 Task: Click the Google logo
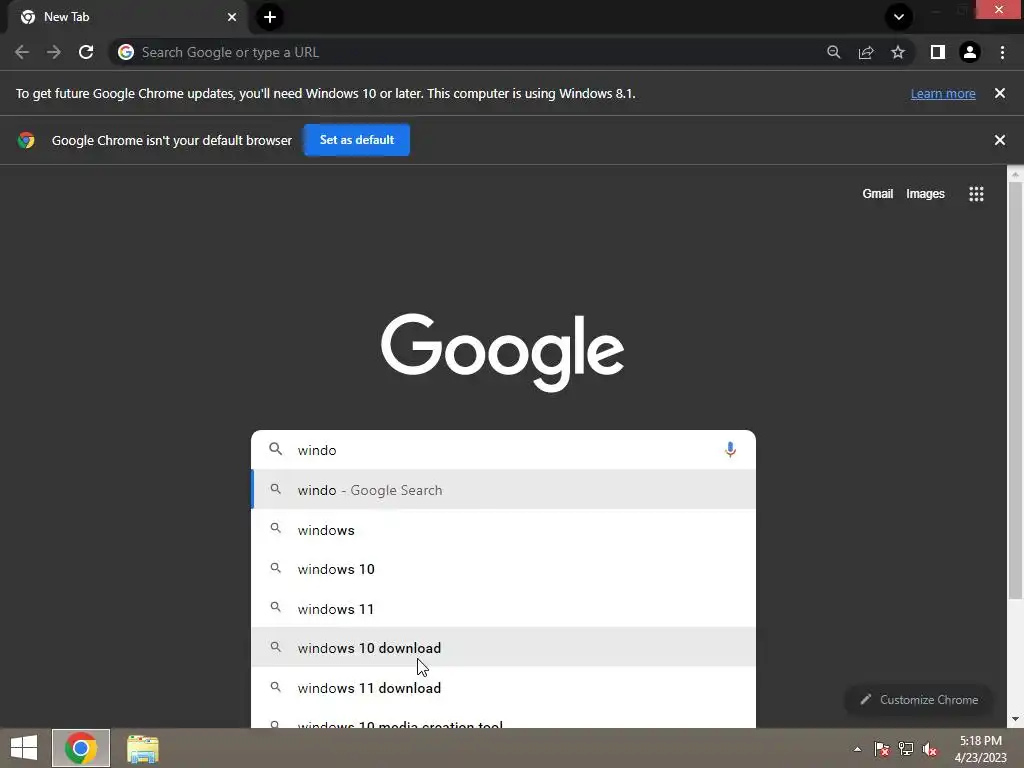point(502,353)
